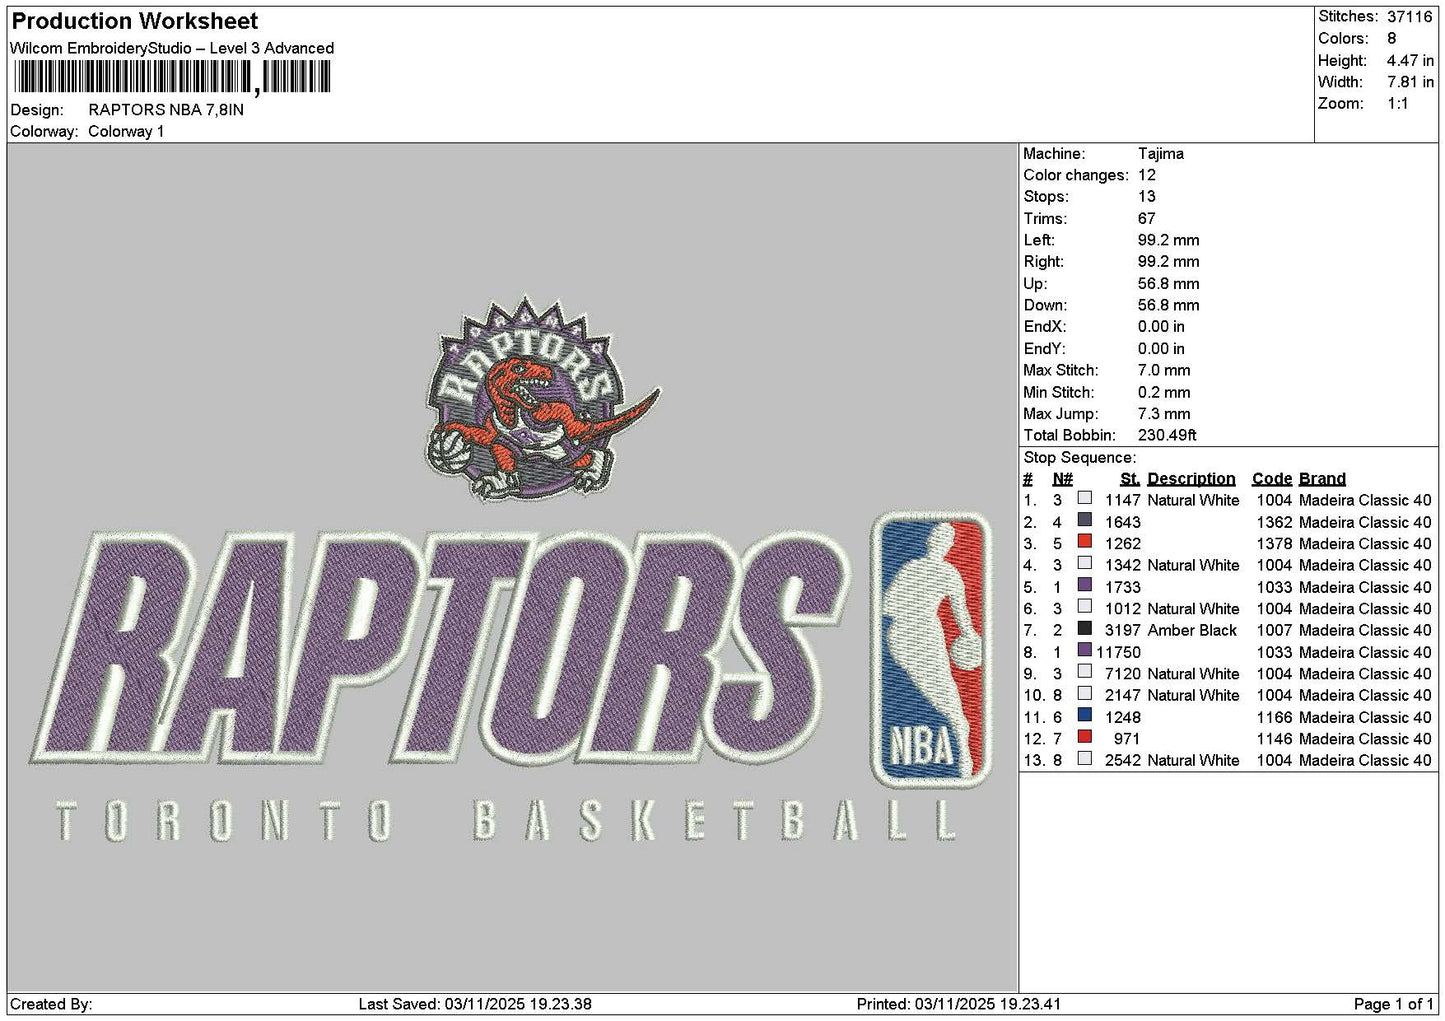Click the 'Up:' label

(1035, 284)
